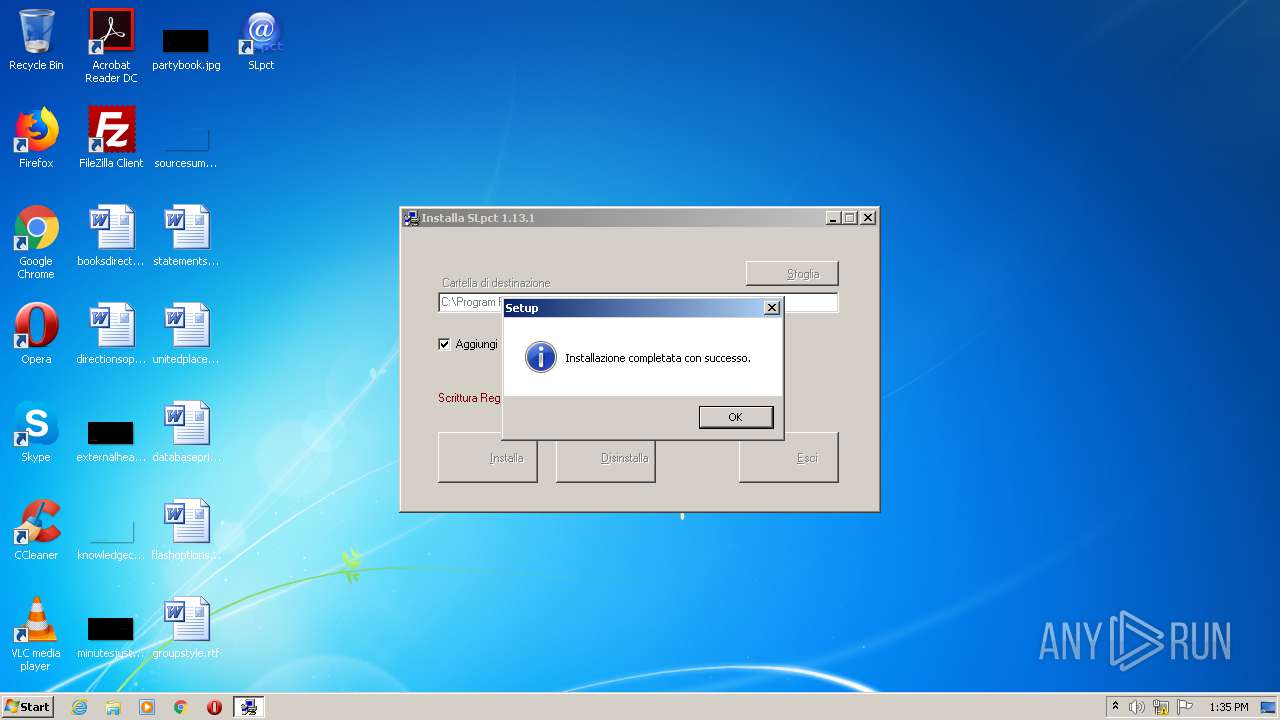
Task: Open the volume control tray icon
Action: [x=1137, y=707]
